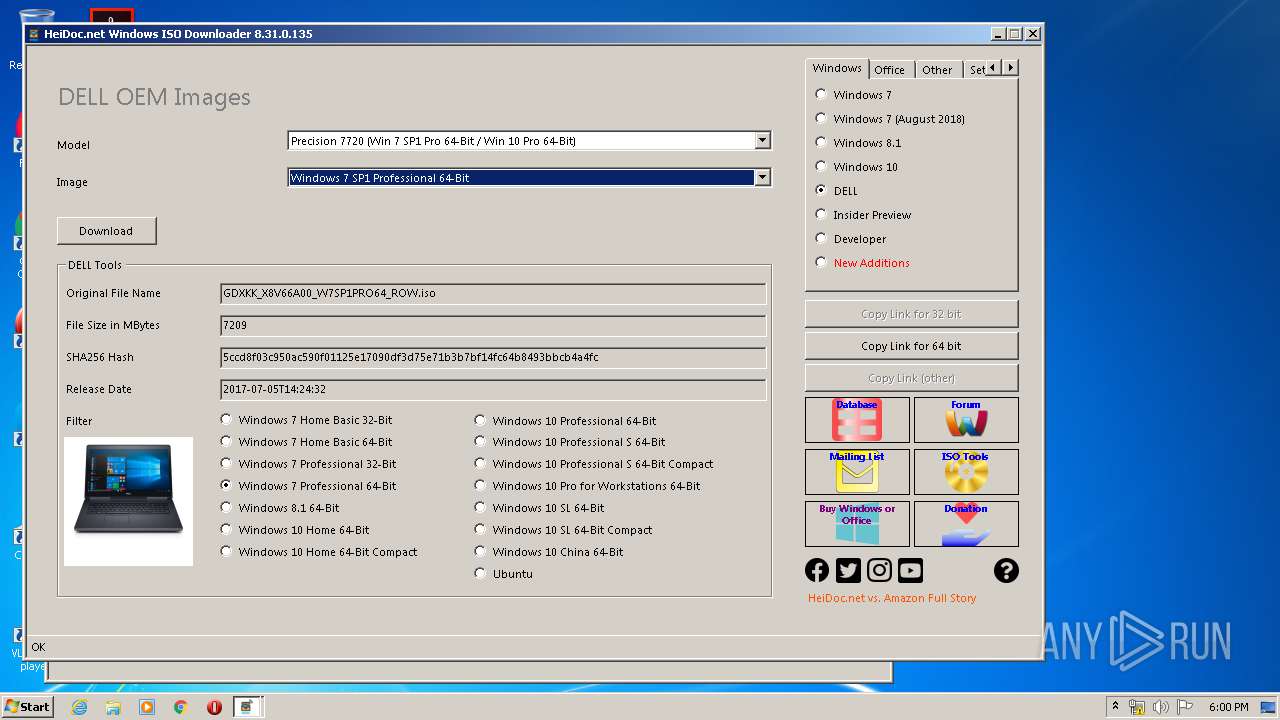Image resolution: width=1280 pixels, height=720 pixels.
Task: Click the Release Date field
Action: [x=493, y=389]
